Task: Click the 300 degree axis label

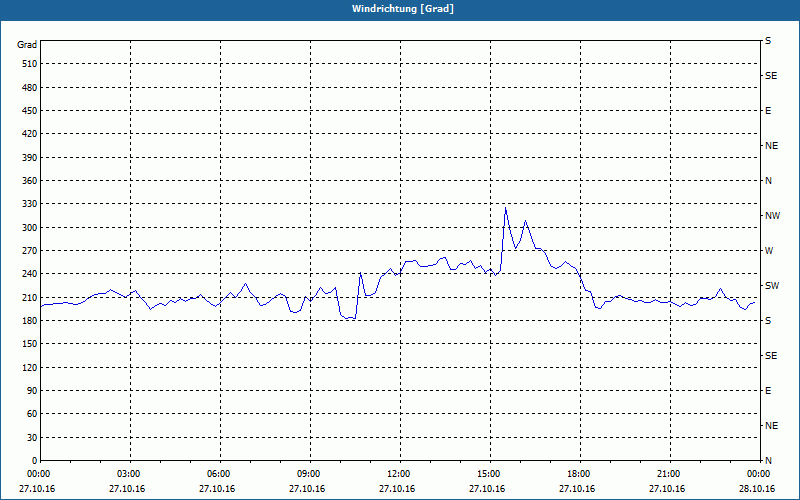Action: click(30, 228)
